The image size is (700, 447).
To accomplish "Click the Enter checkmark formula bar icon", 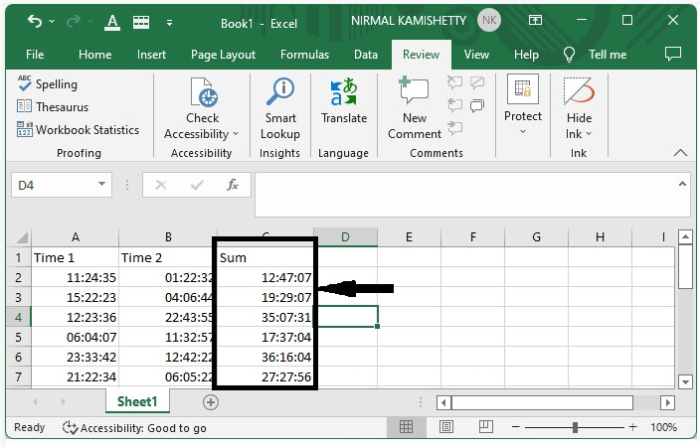I will point(197,184).
